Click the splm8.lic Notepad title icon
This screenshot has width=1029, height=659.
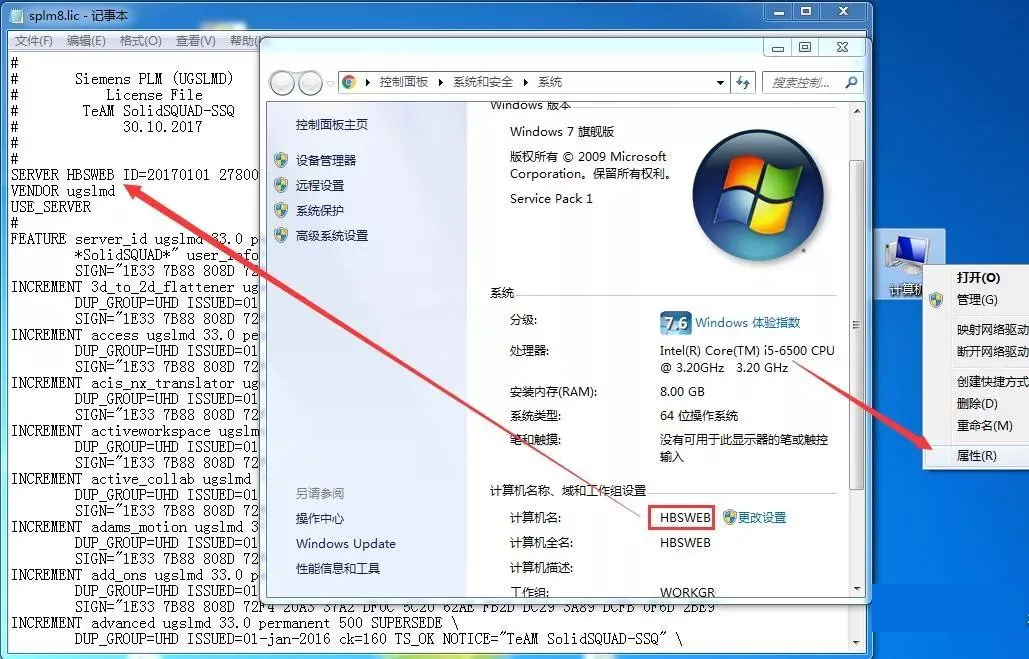[x=16, y=15]
